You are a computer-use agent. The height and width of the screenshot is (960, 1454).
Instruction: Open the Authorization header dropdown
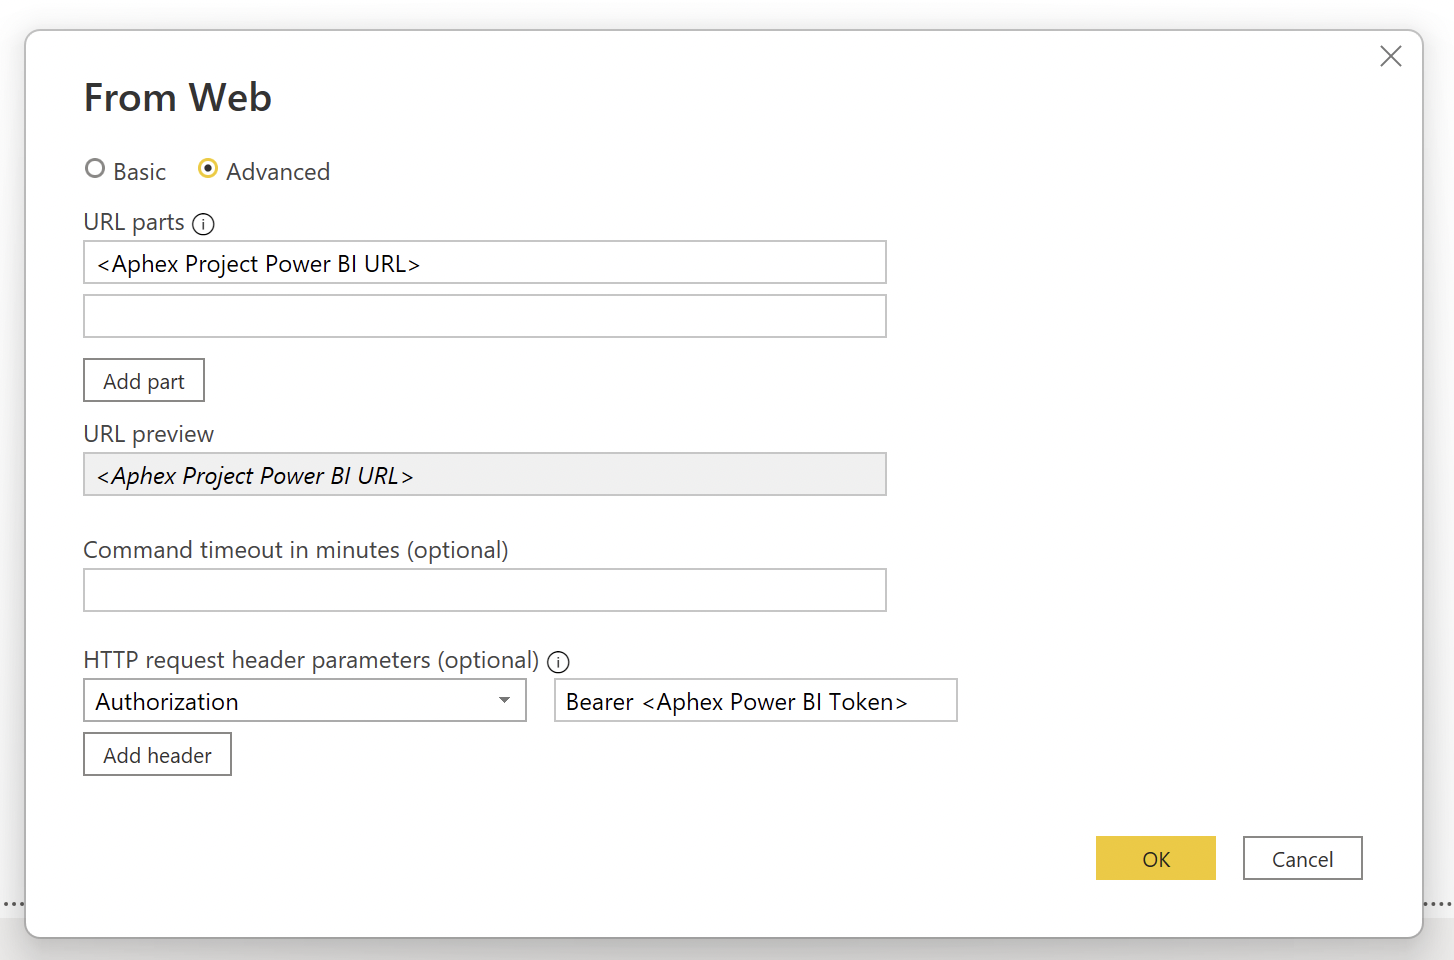pyautogui.click(x=504, y=701)
